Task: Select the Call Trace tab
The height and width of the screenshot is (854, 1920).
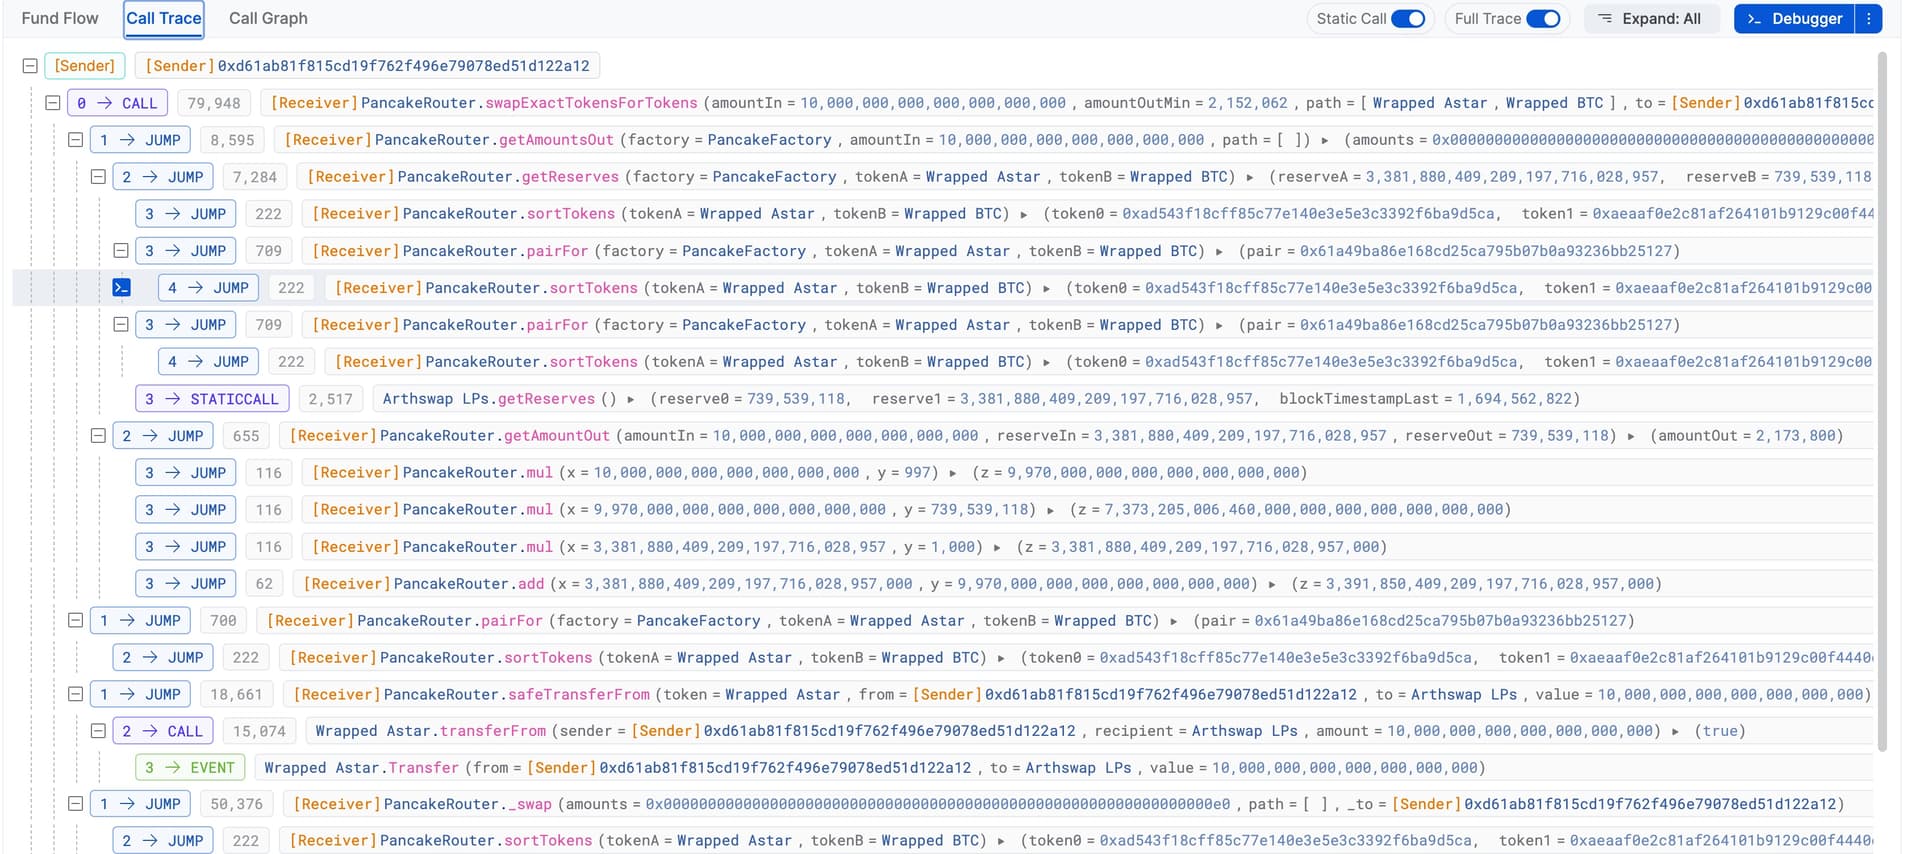Action: coord(164,18)
